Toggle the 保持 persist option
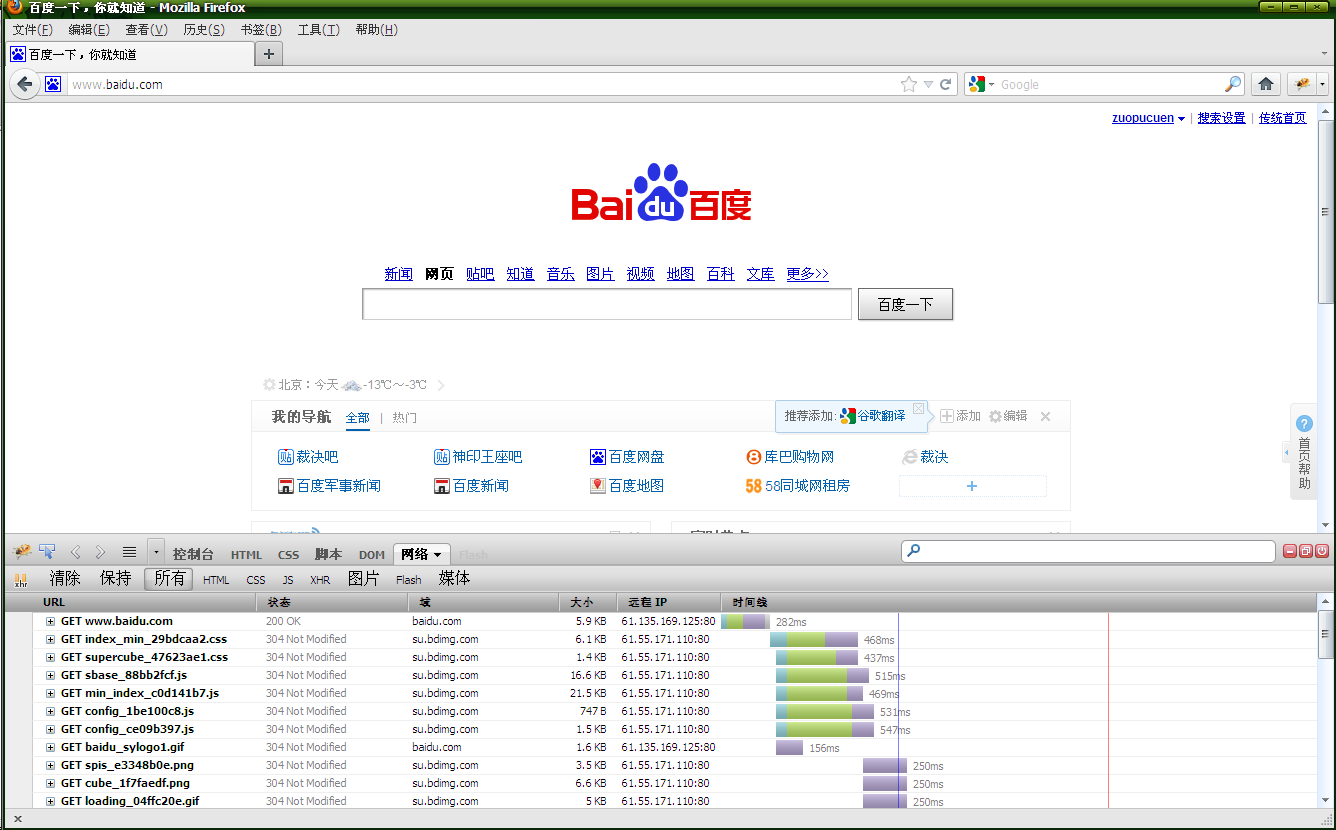 pos(115,578)
